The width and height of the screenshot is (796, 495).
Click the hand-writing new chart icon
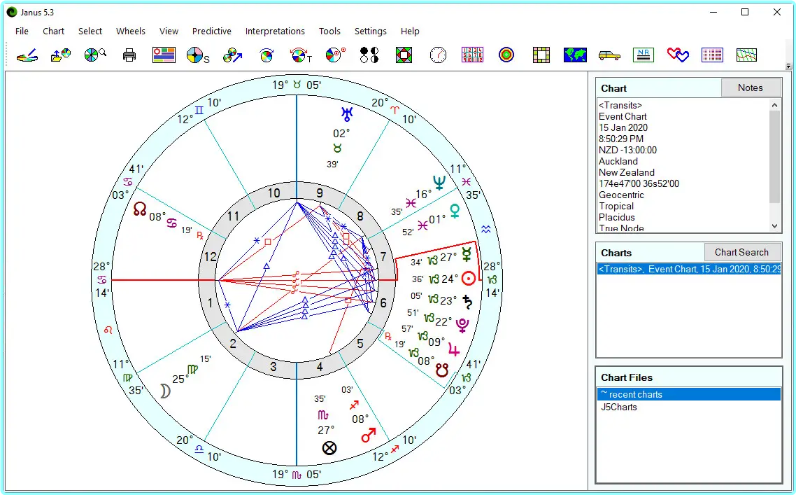click(x=27, y=54)
